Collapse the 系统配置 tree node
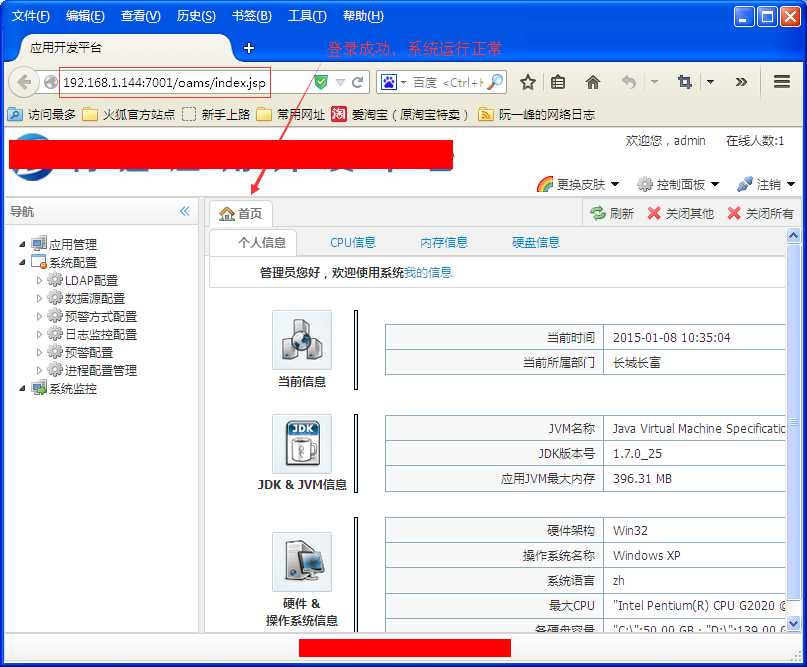This screenshot has height=667, width=807. (22, 262)
